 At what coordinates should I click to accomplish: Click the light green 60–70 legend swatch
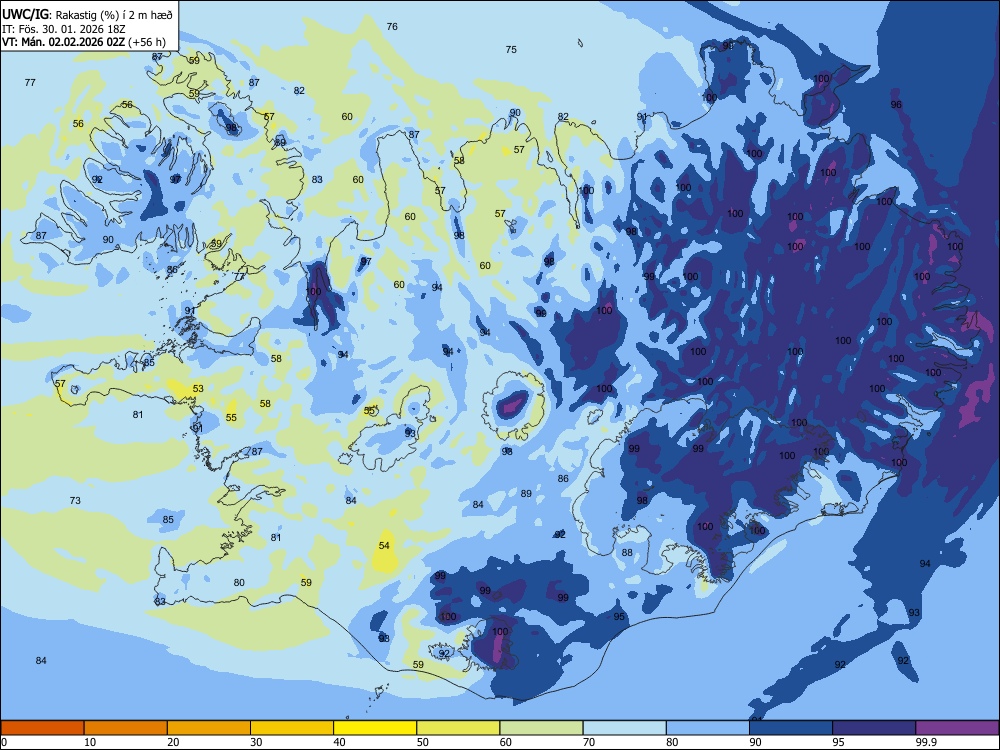[541, 728]
